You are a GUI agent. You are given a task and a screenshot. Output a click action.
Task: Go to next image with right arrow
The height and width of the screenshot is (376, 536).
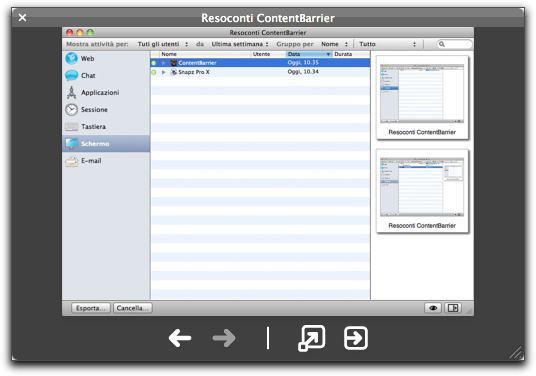tap(224, 338)
